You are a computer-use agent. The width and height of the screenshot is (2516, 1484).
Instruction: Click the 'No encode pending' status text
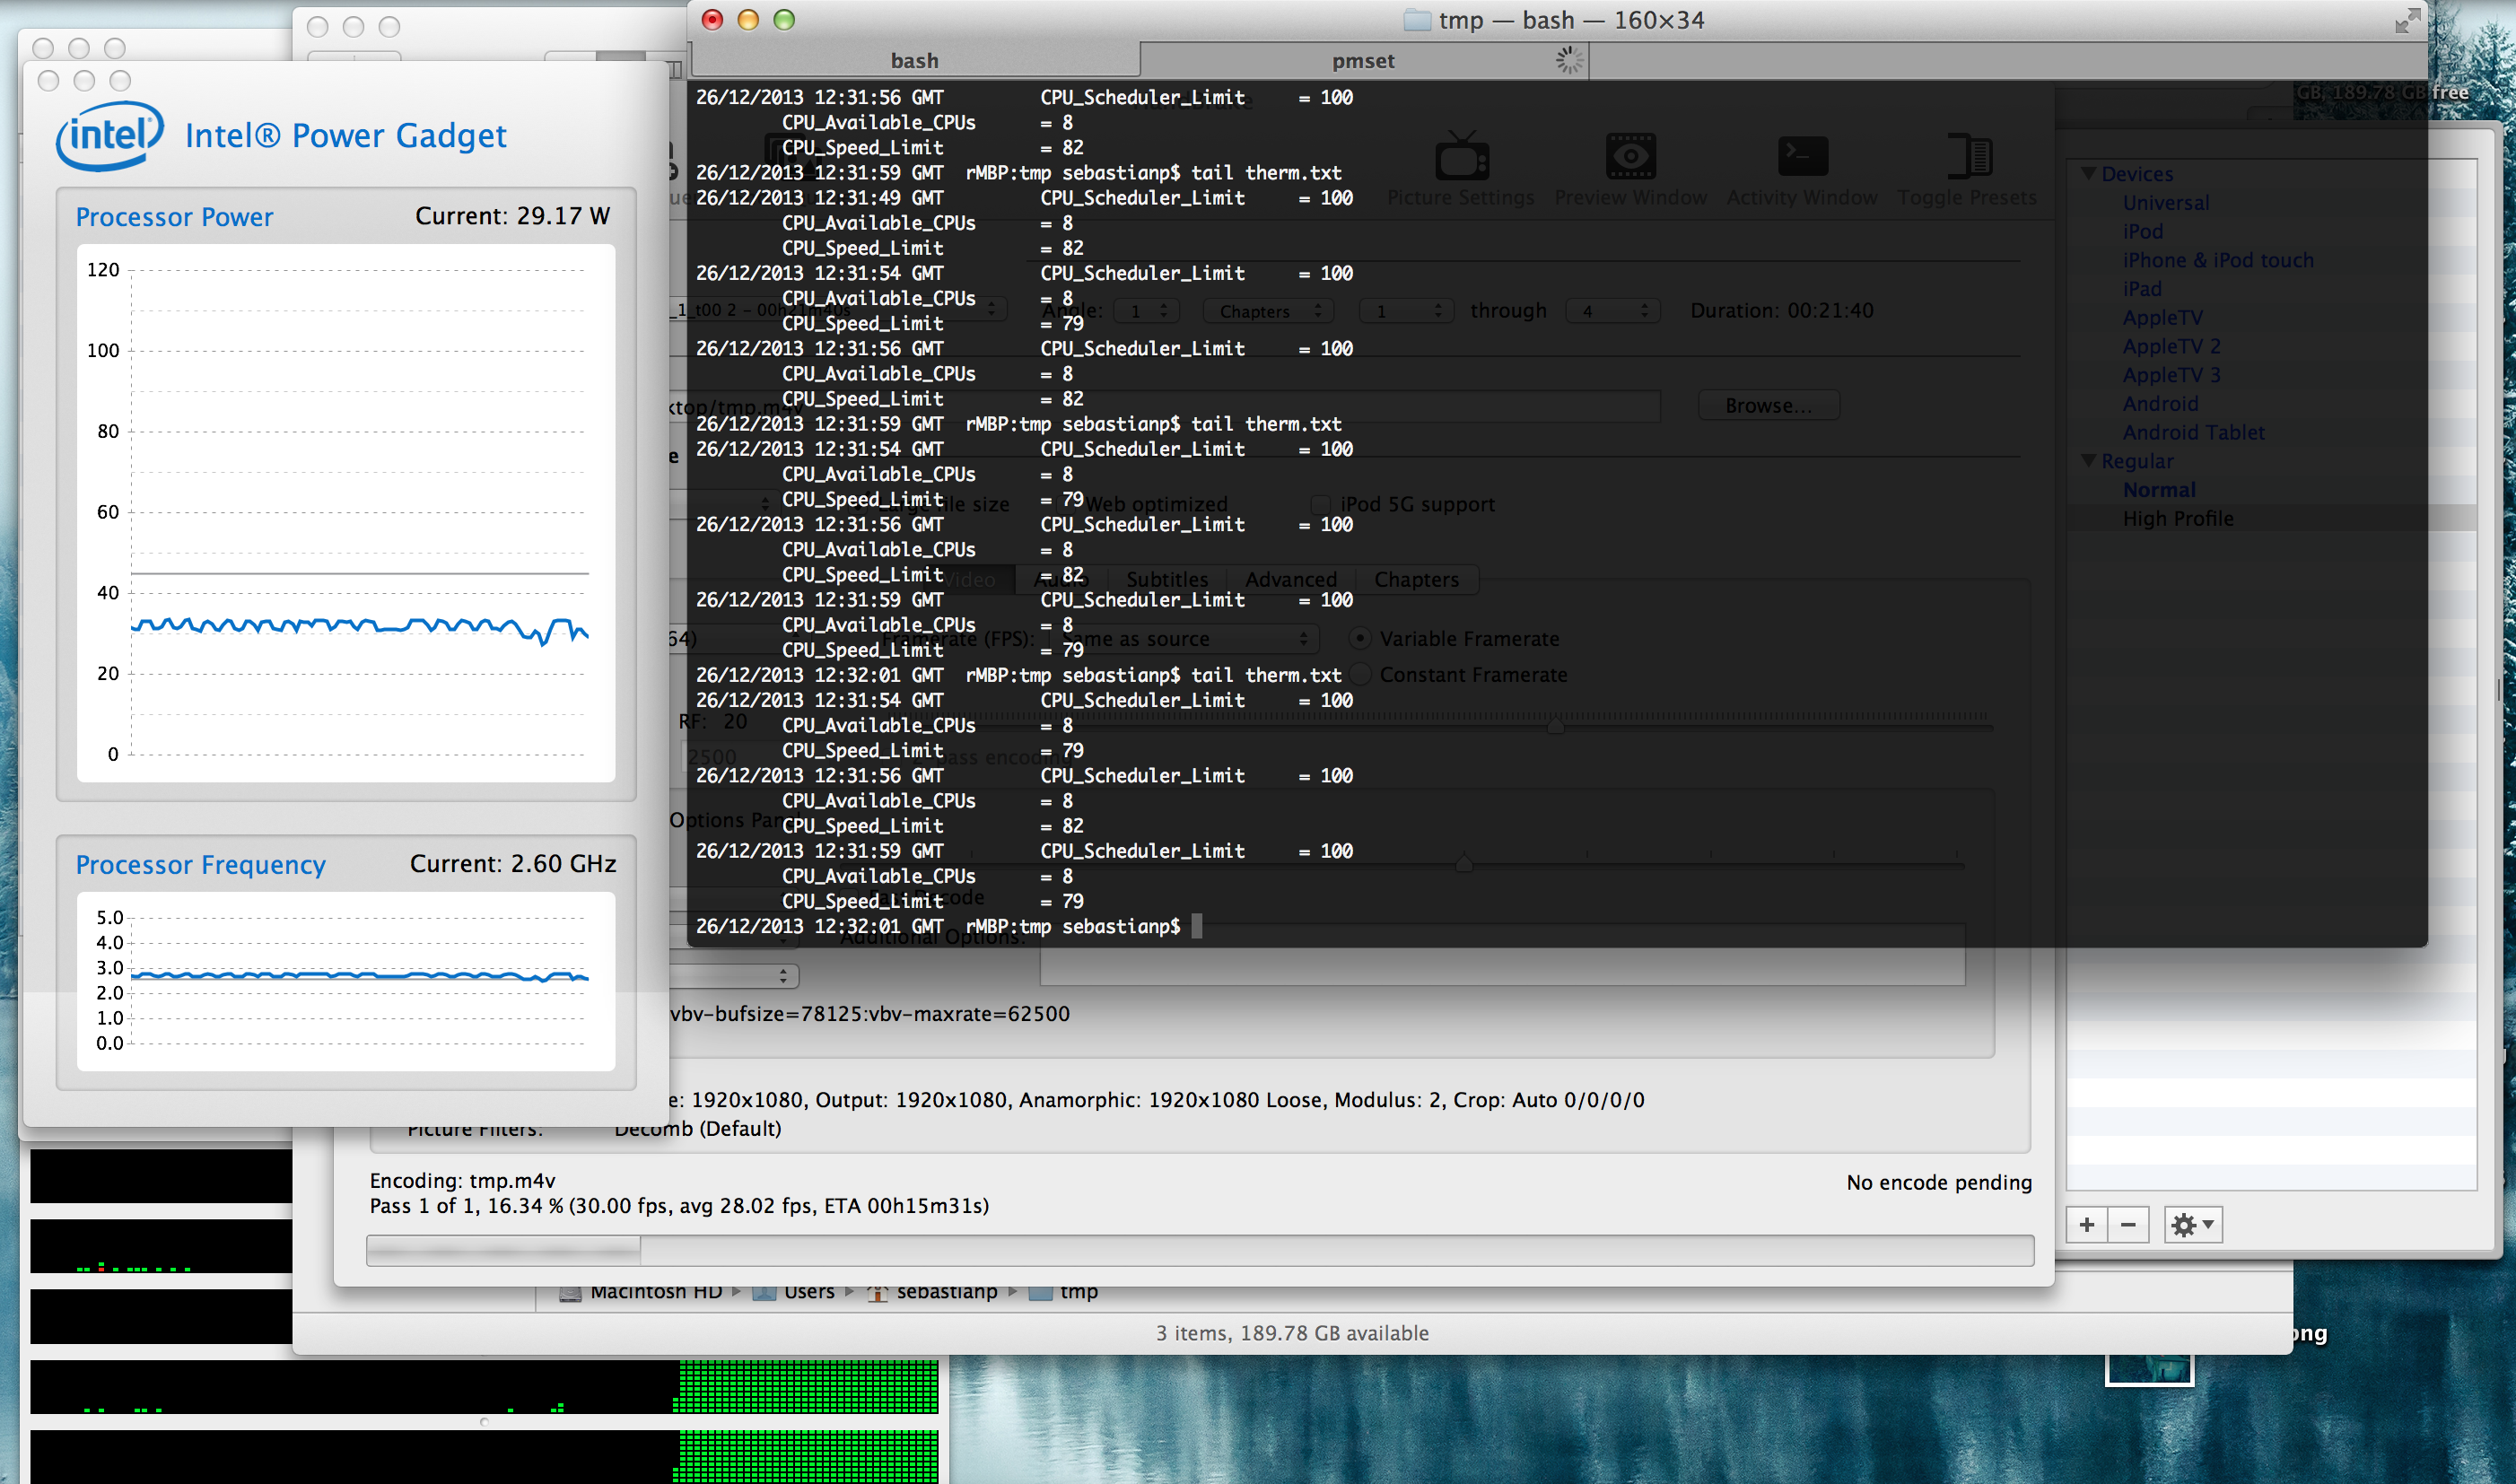point(1939,1182)
